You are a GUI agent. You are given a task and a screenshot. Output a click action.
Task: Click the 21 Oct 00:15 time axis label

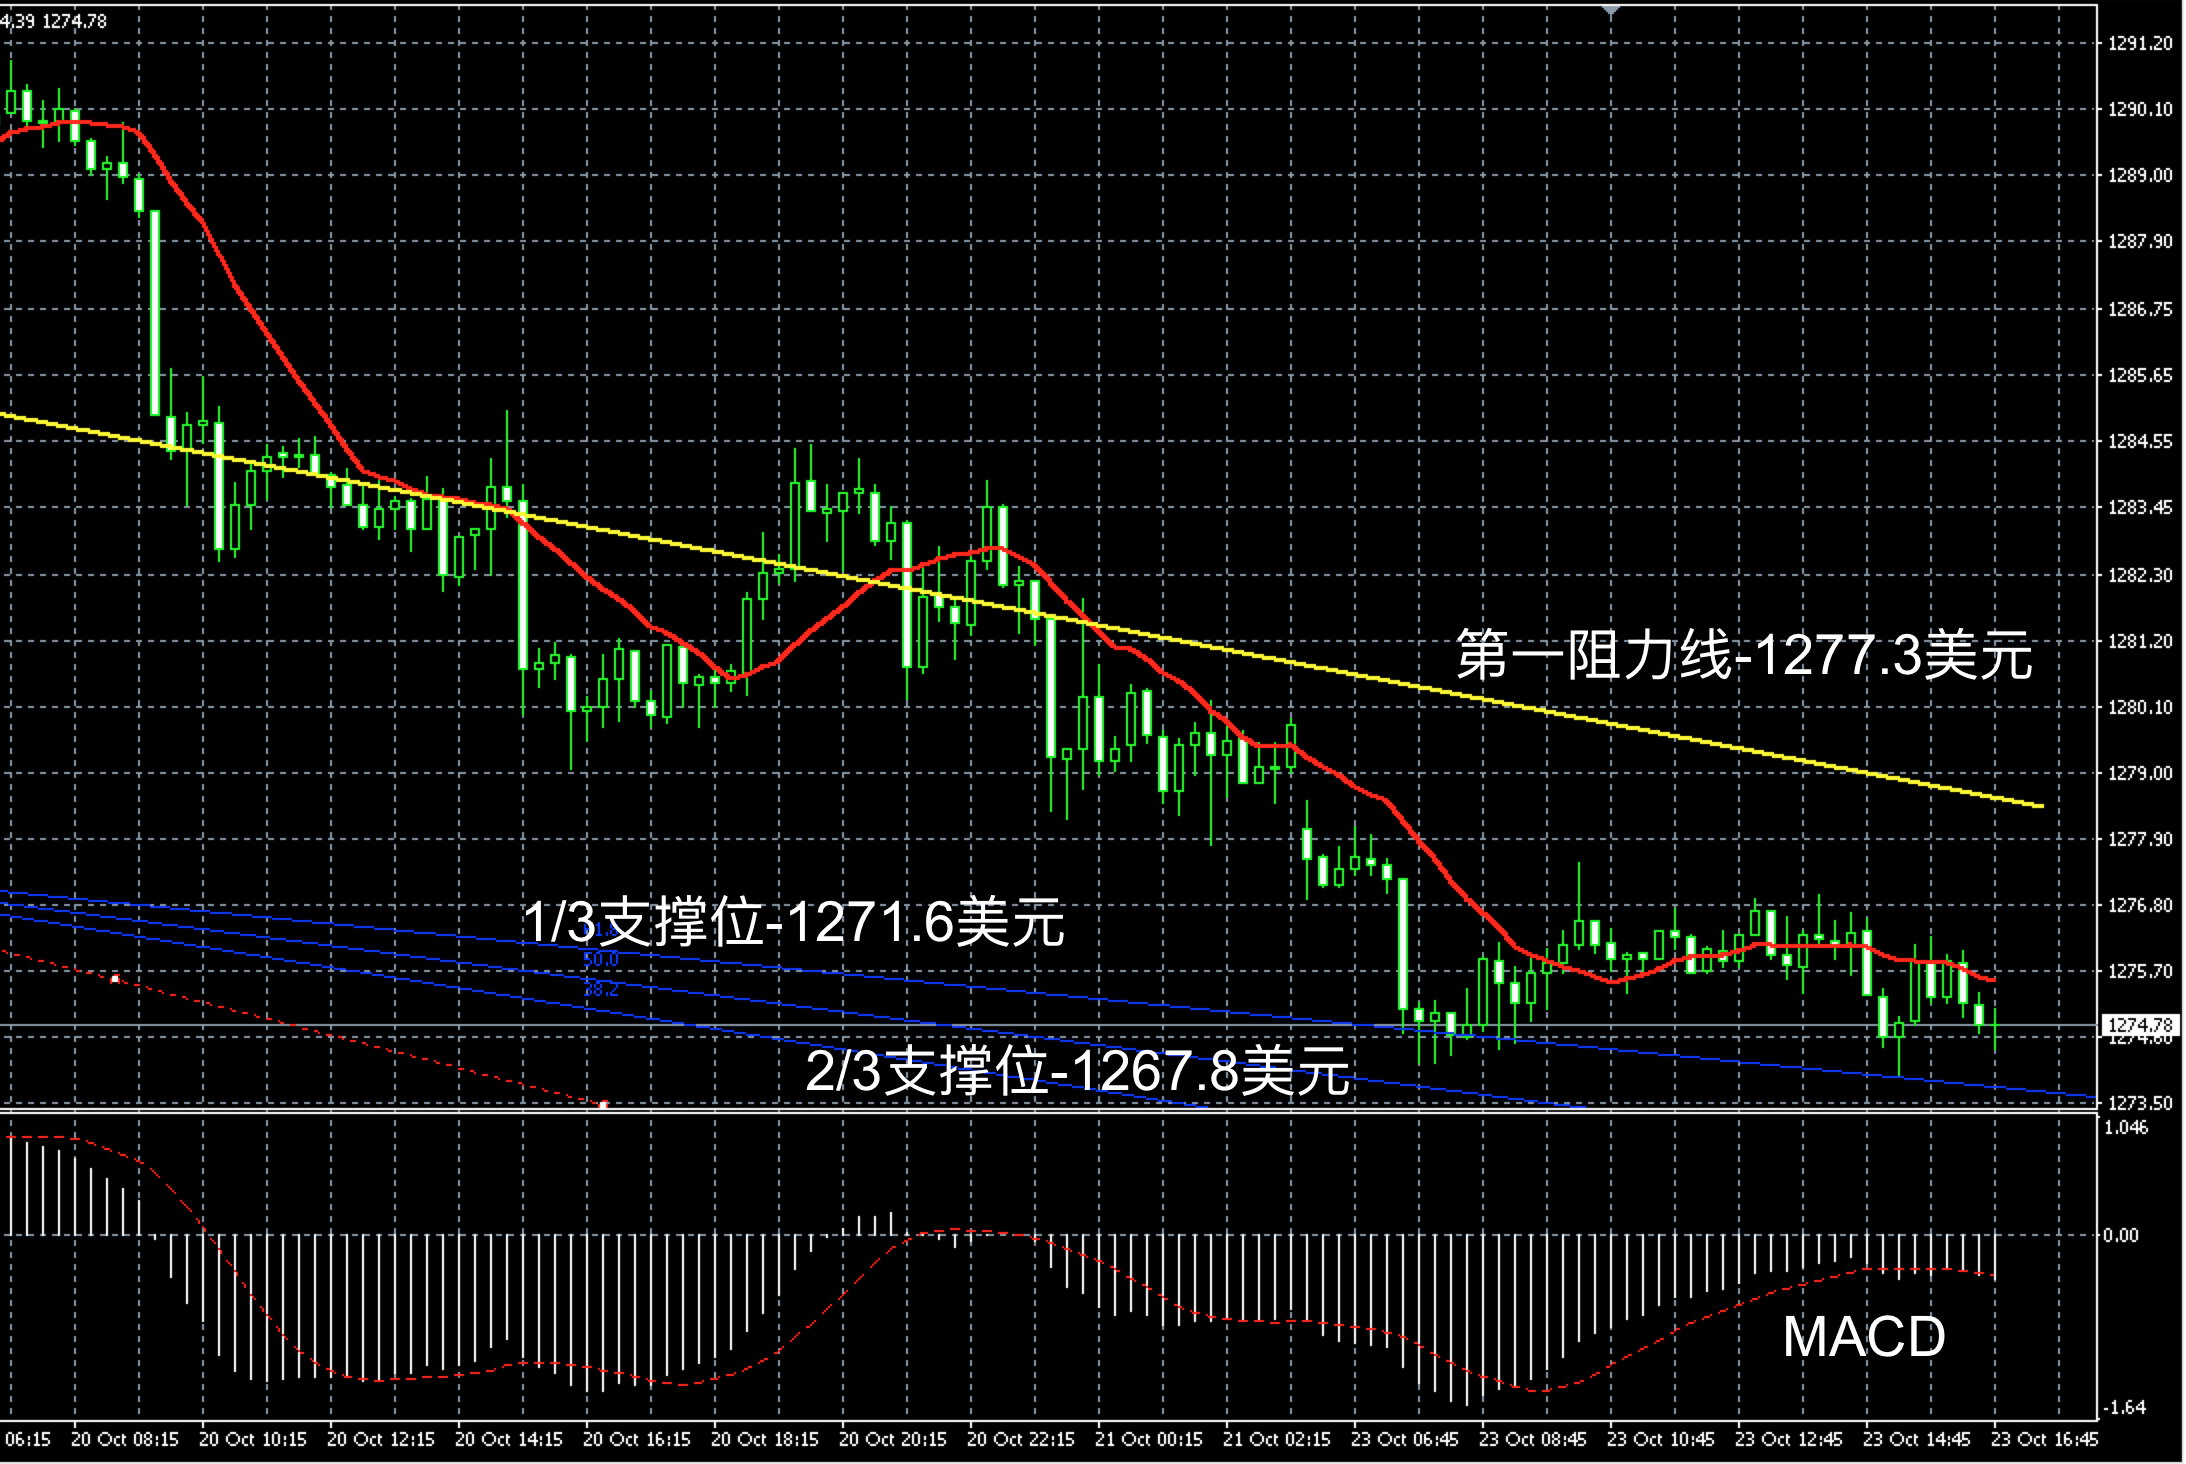tap(1148, 1440)
